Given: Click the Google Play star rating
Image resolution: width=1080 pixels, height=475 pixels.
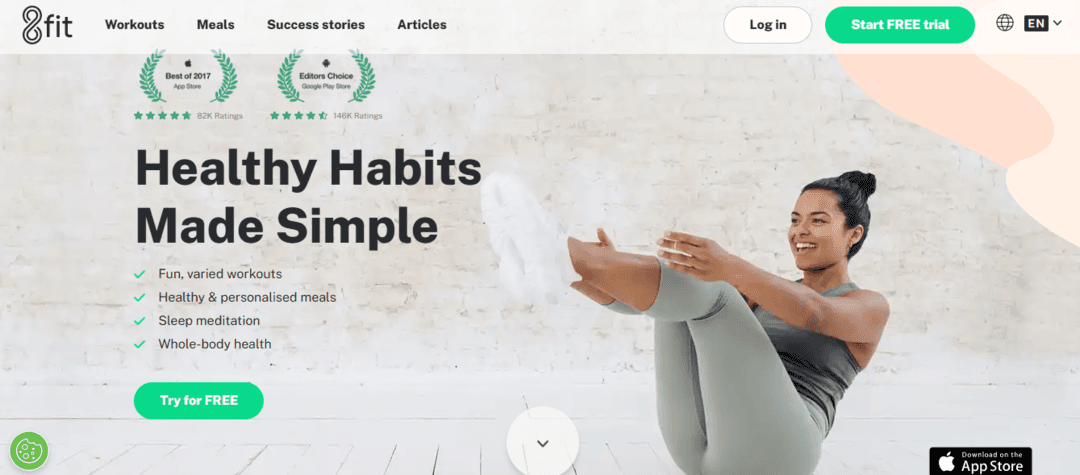Looking at the screenshot, I should click(x=298, y=116).
